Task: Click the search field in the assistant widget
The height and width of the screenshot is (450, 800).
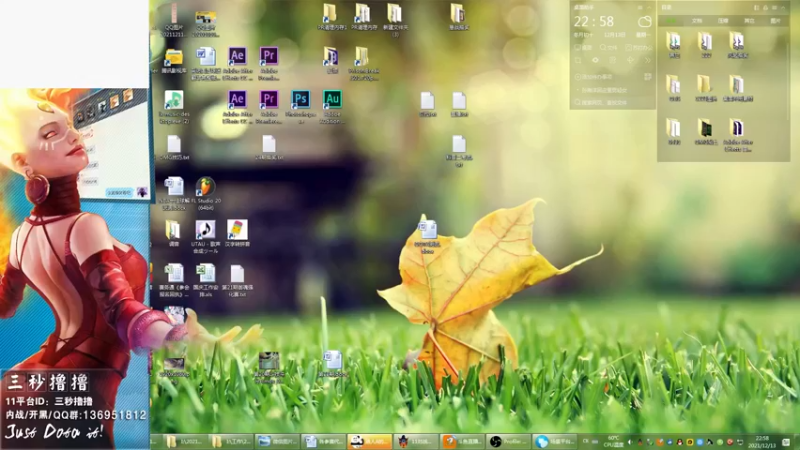Action: click(x=612, y=101)
